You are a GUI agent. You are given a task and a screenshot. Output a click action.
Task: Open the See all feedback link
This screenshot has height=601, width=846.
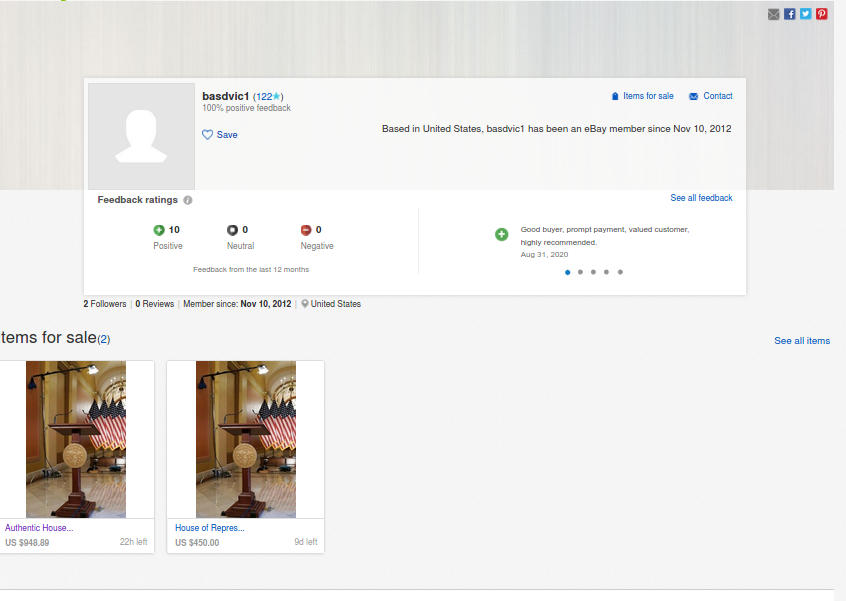coord(701,198)
